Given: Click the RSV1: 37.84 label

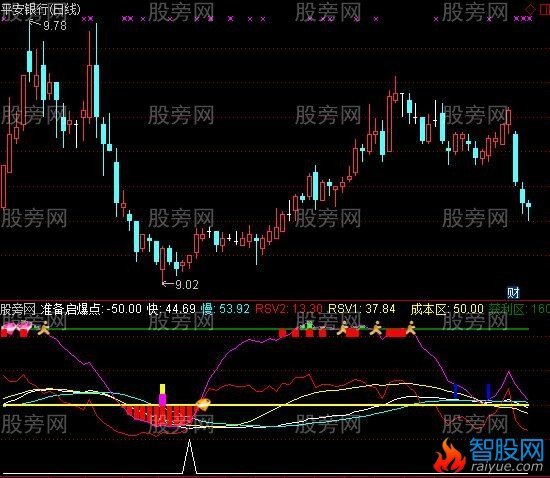Looking at the screenshot, I should pos(362,309).
